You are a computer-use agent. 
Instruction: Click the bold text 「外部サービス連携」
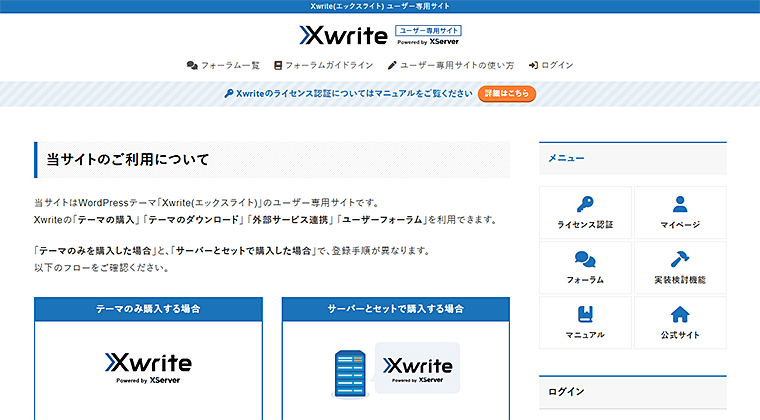click(290, 220)
